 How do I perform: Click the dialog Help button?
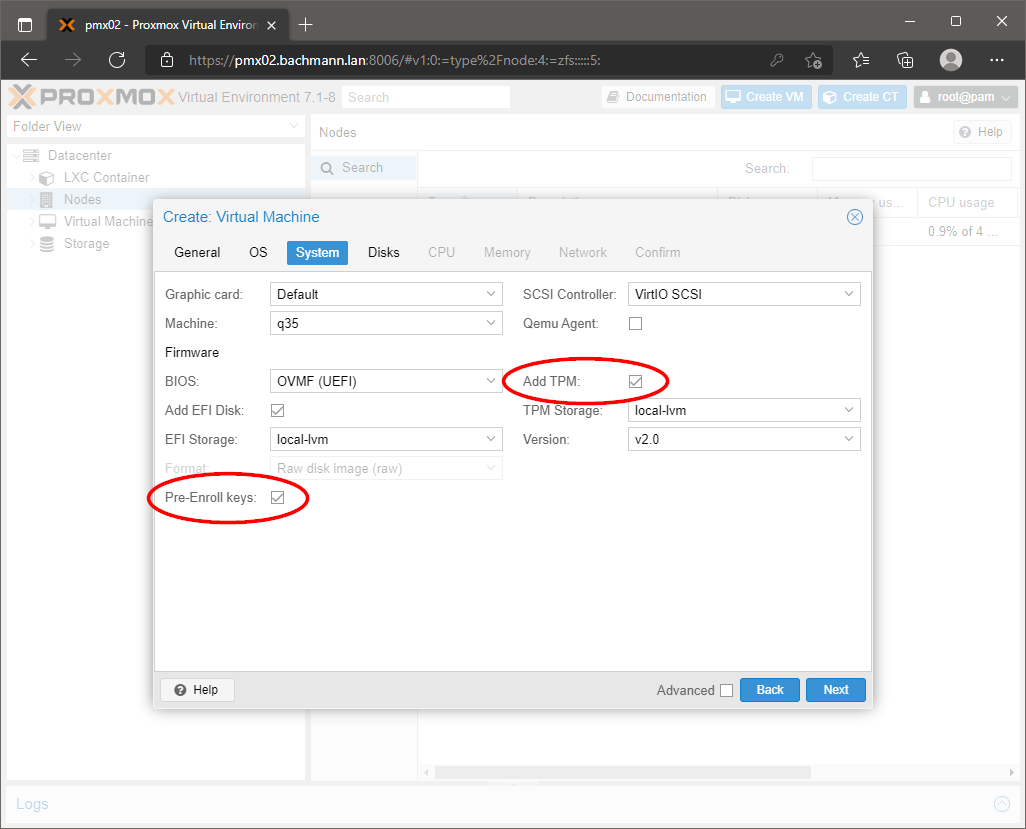(x=197, y=690)
